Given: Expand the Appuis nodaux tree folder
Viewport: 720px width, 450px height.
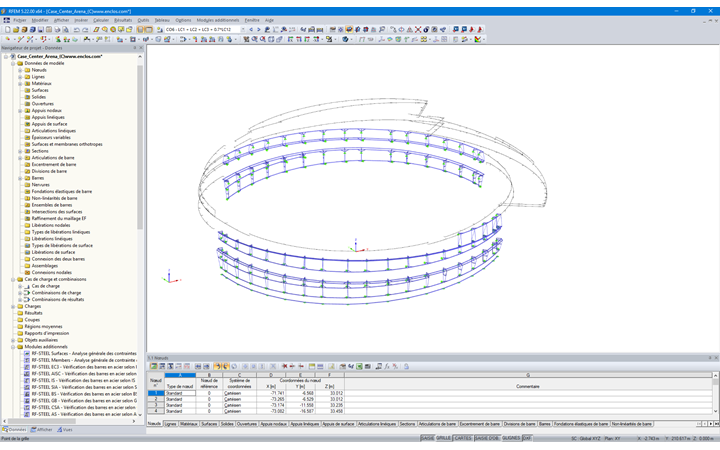Looking at the screenshot, I should 20,111.
